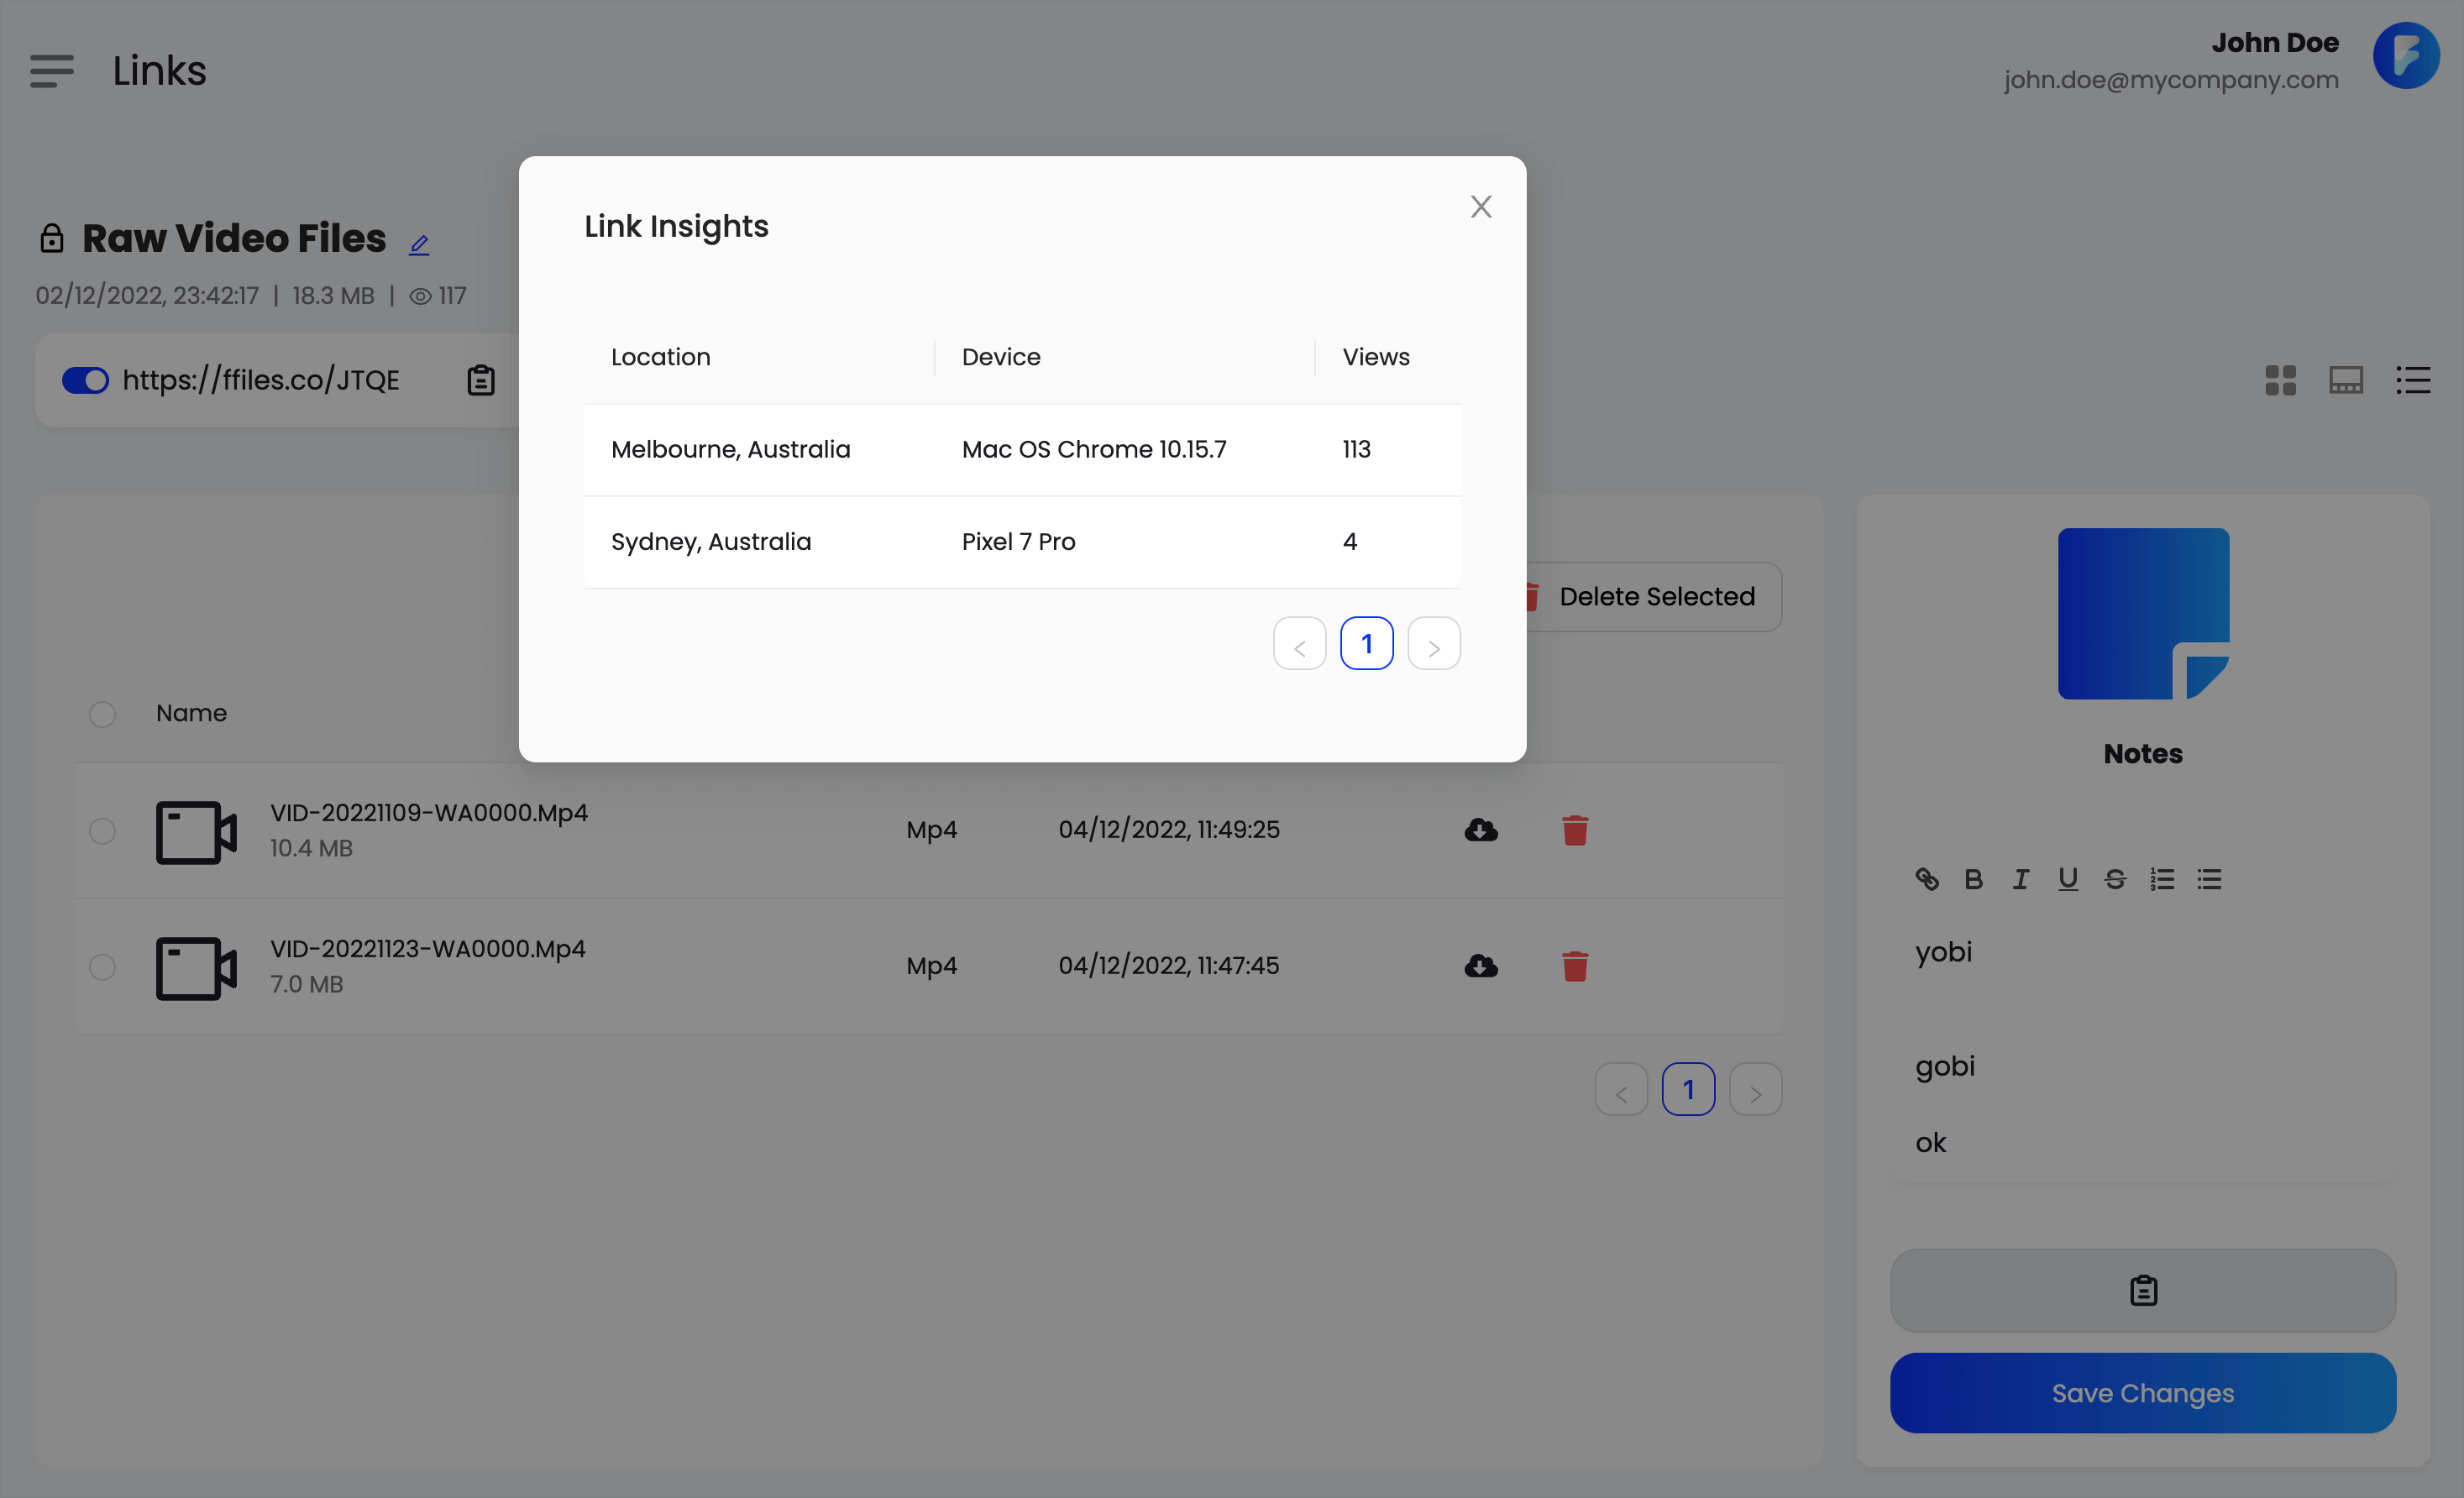
Task: Click Save Changes button in Notes panel
Action: (2144, 1392)
